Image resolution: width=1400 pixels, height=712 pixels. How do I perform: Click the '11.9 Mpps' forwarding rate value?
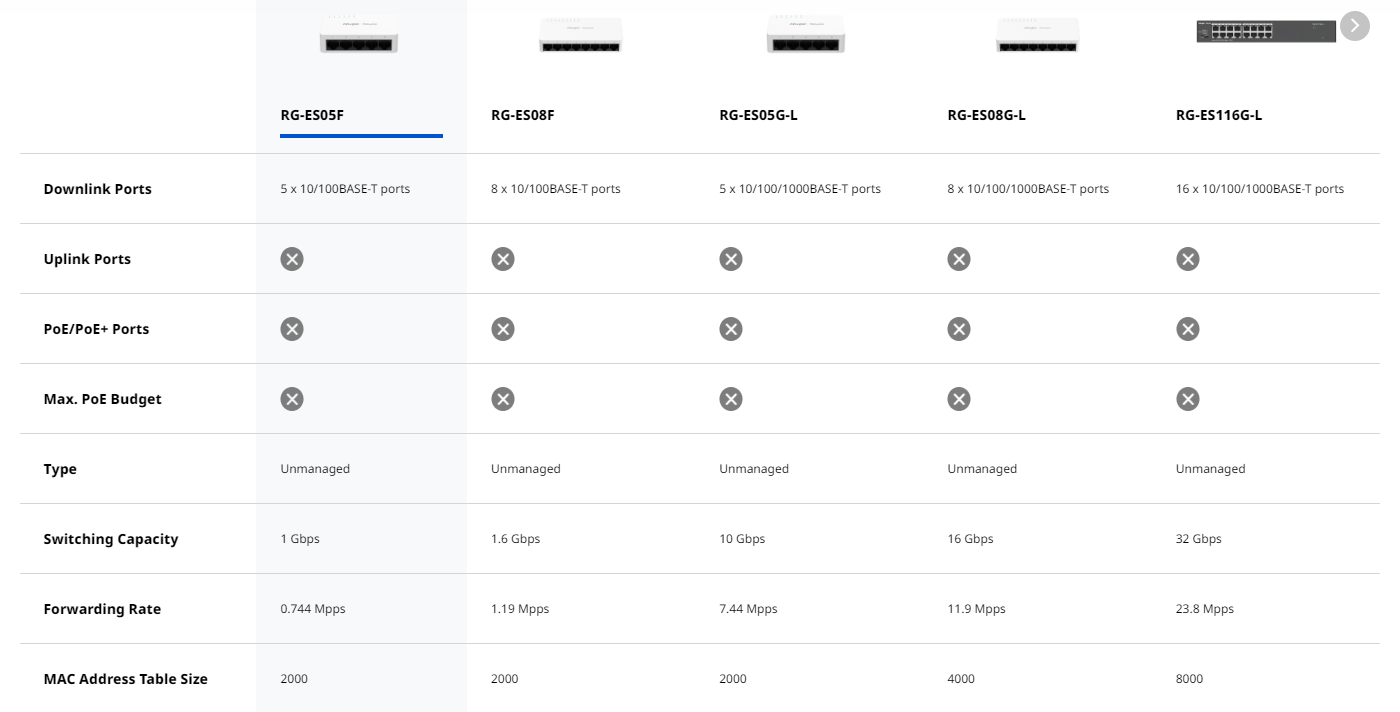point(976,609)
